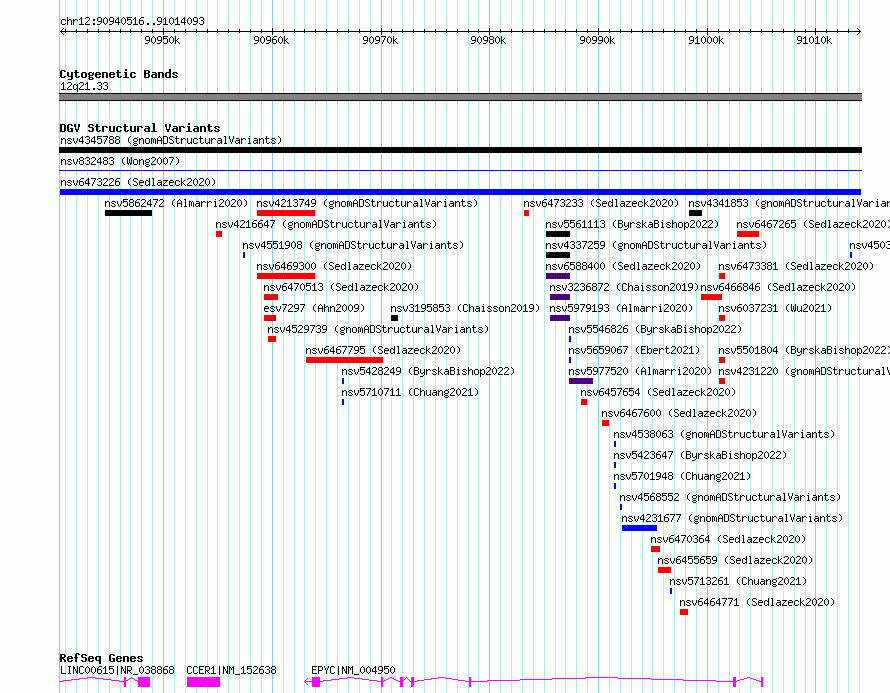The height and width of the screenshot is (693, 890).
Task: Select nsv3236872 Chaisson2019 label
Action: pyautogui.click(x=624, y=287)
